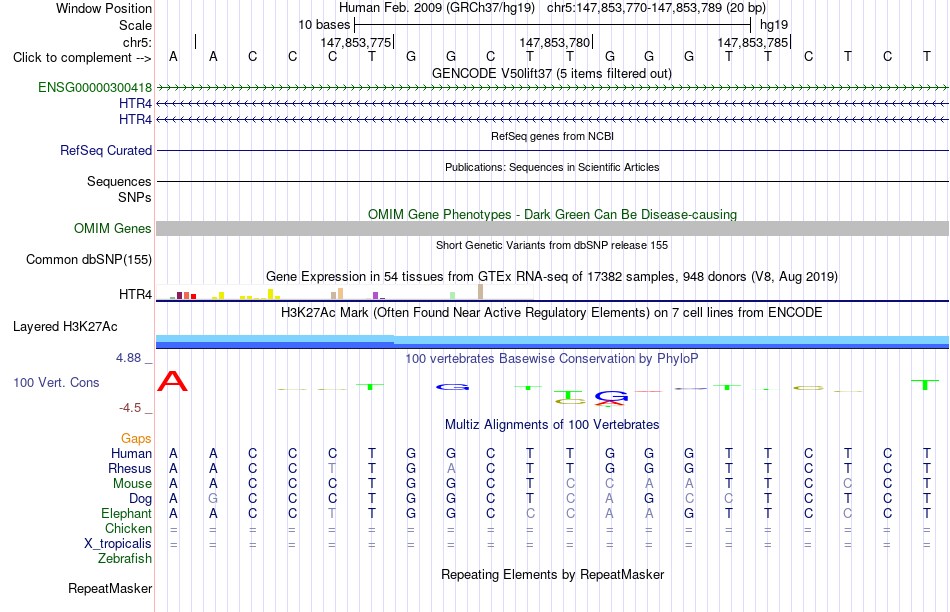Screen dimensions: 950x612
Task: Click the Zebrafish species label
Action: pos(125,559)
